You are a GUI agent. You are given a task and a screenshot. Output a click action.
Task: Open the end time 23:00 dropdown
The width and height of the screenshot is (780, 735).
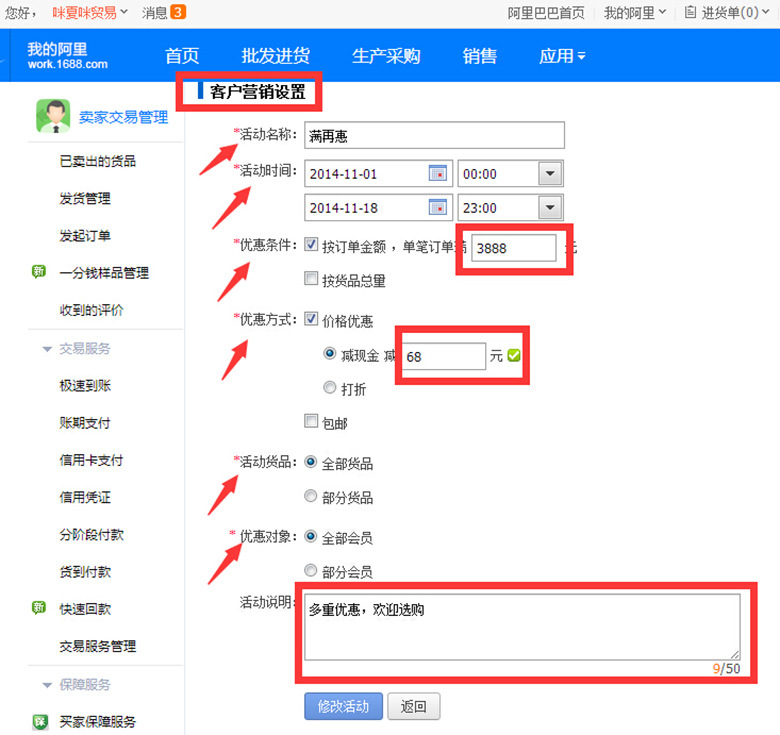(x=549, y=208)
